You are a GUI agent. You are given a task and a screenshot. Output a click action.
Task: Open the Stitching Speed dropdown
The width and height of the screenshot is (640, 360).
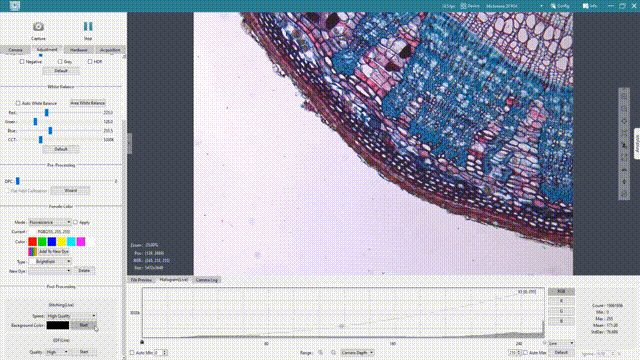pyautogui.click(x=71, y=316)
